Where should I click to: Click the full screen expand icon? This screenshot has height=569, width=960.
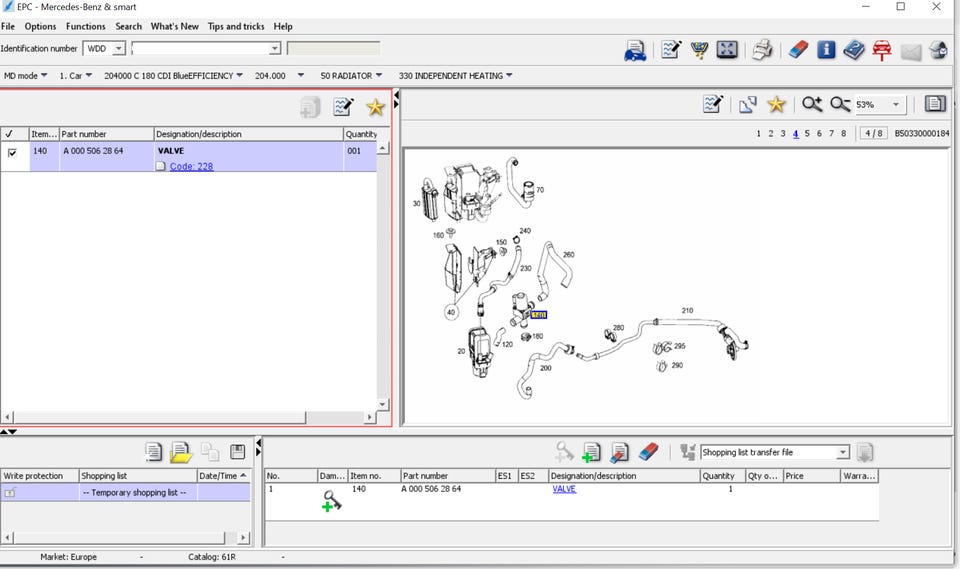[727, 50]
